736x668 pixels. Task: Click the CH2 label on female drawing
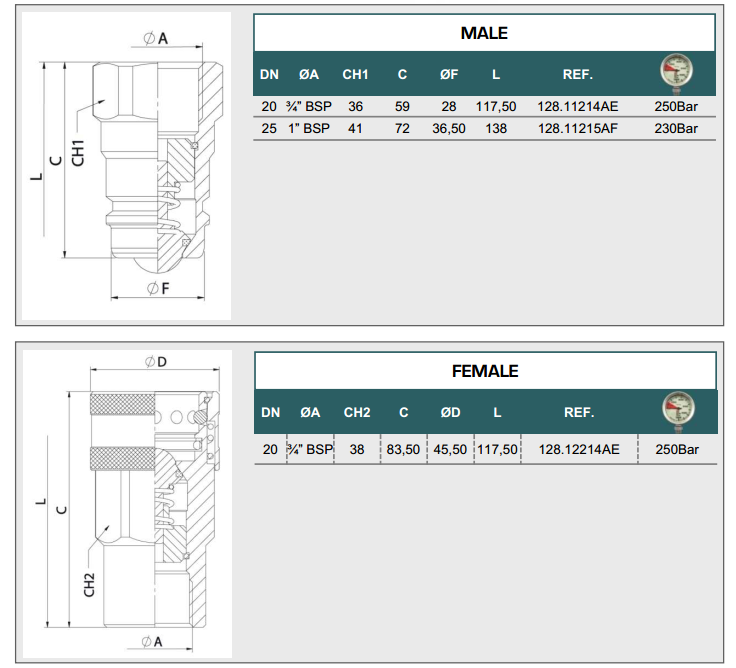[89, 583]
